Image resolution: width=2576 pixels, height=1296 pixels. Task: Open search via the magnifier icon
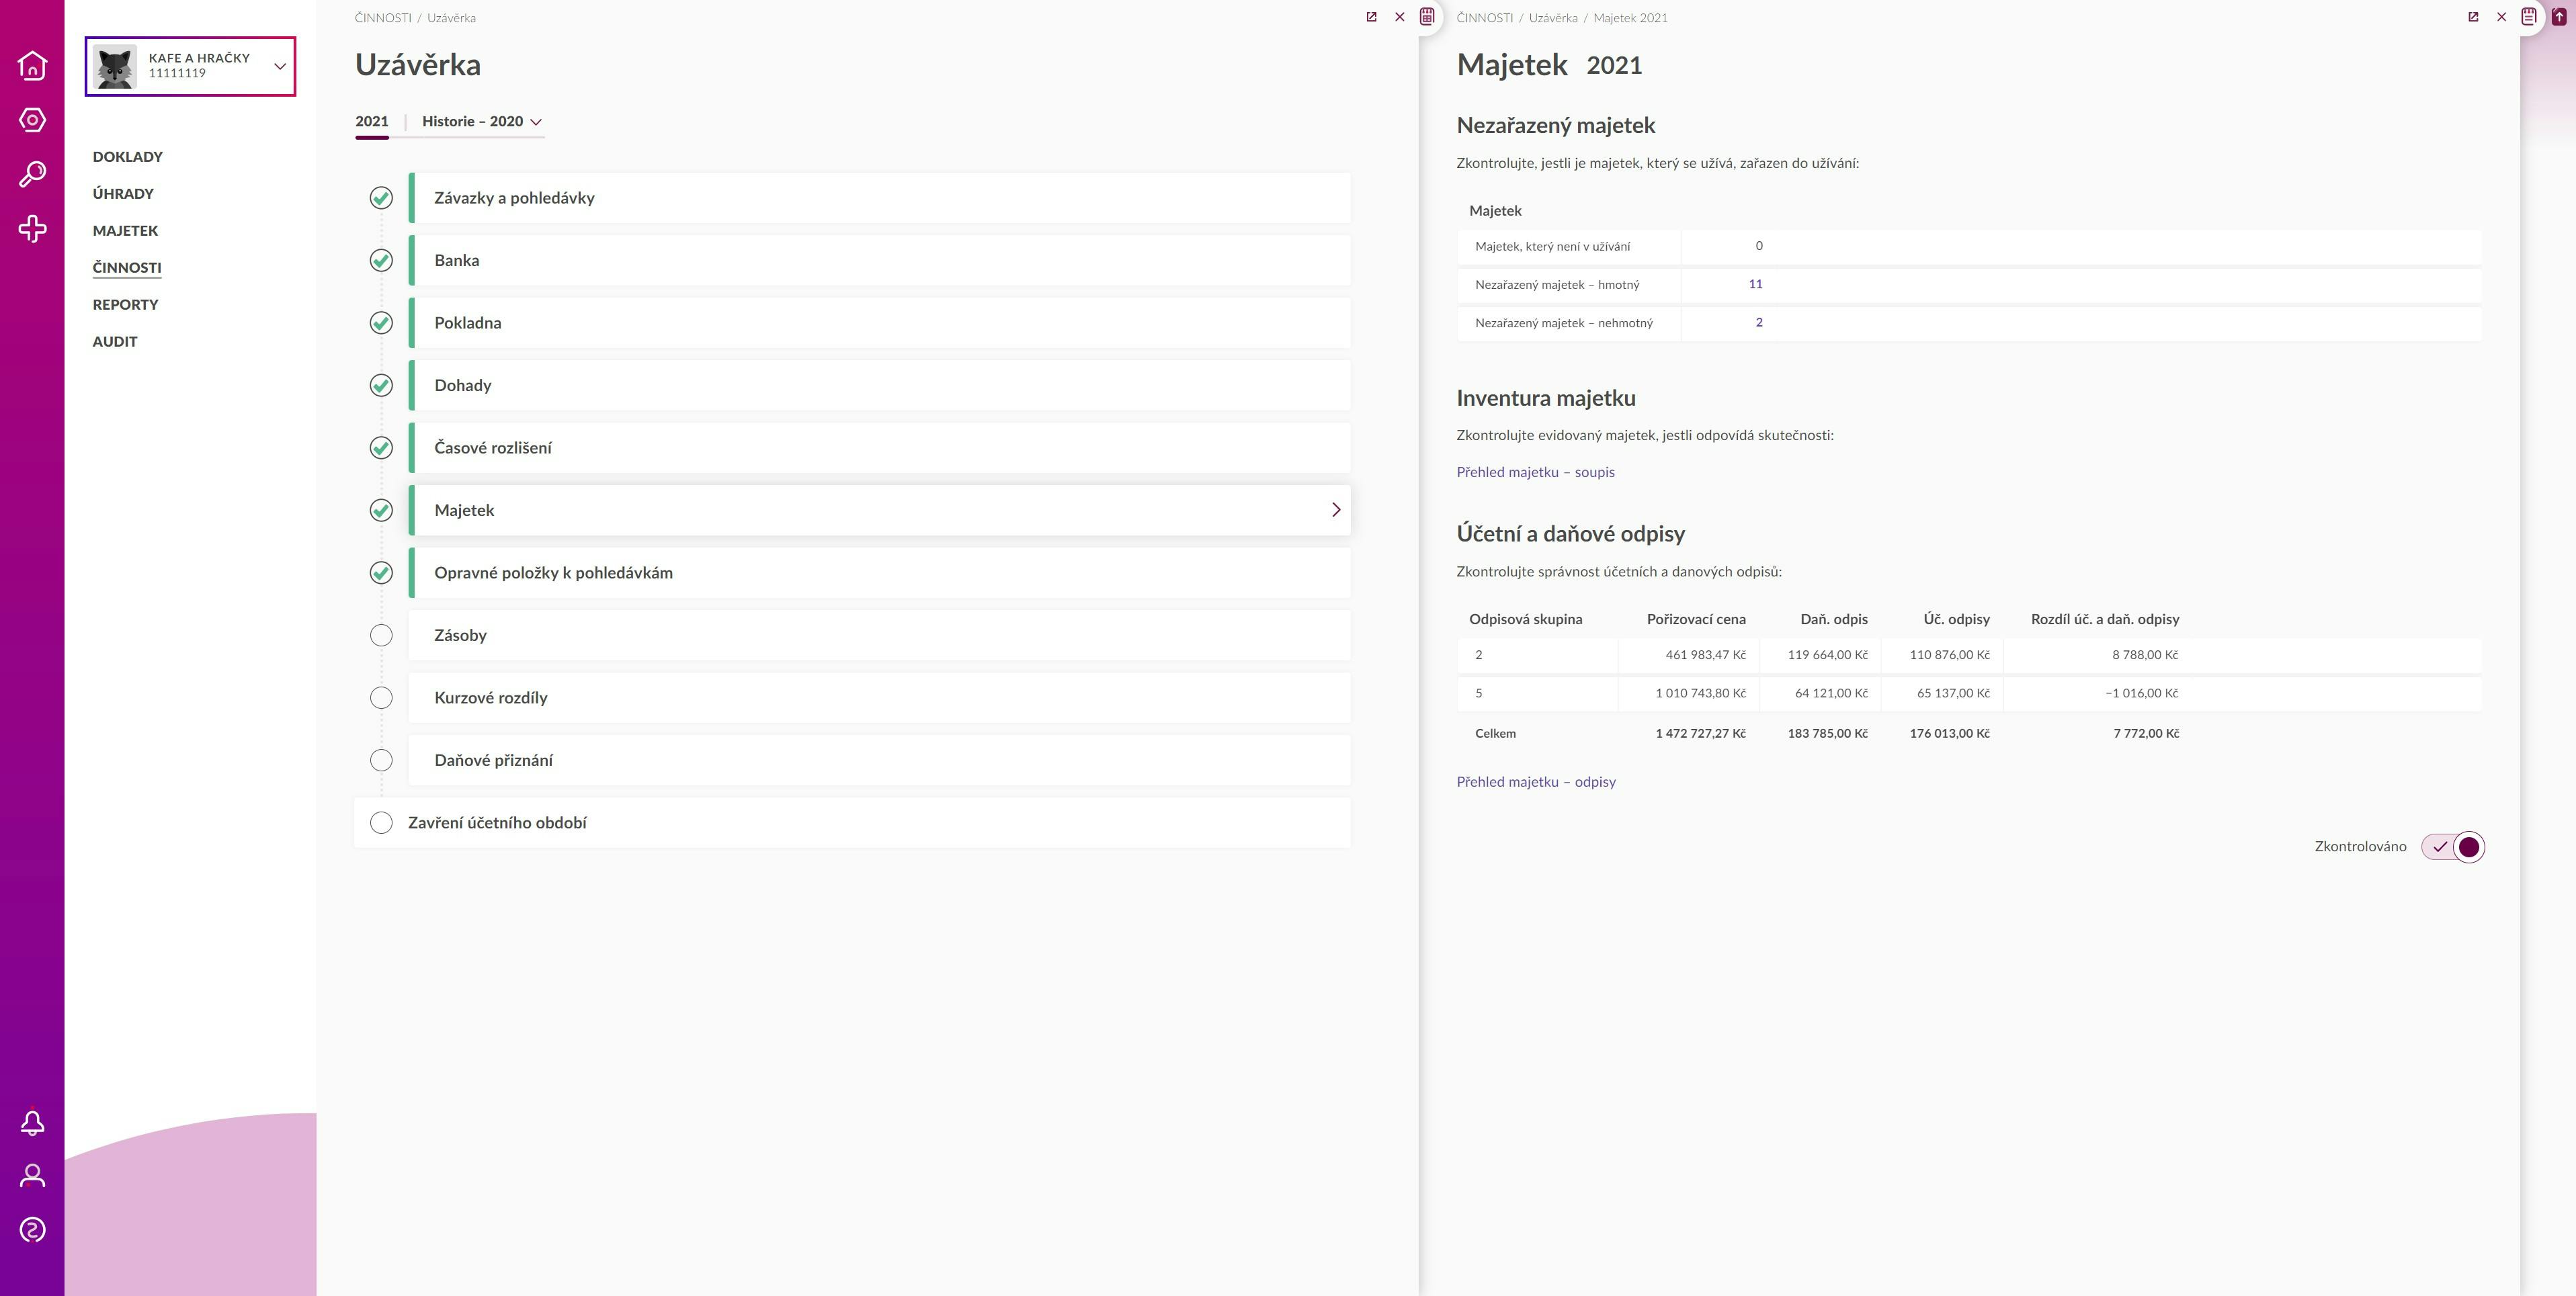(32, 174)
